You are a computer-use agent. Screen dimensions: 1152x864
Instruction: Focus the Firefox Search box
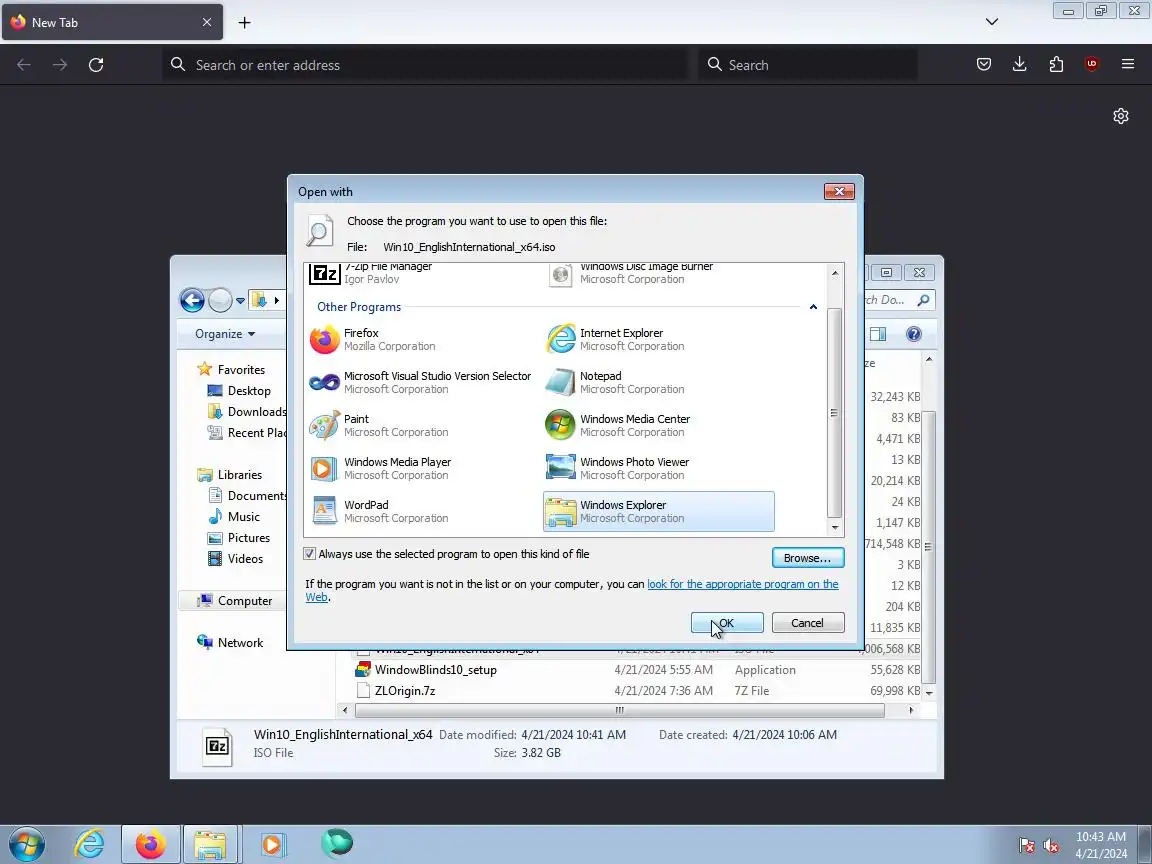pyautogui.click(x=807, y=65)
